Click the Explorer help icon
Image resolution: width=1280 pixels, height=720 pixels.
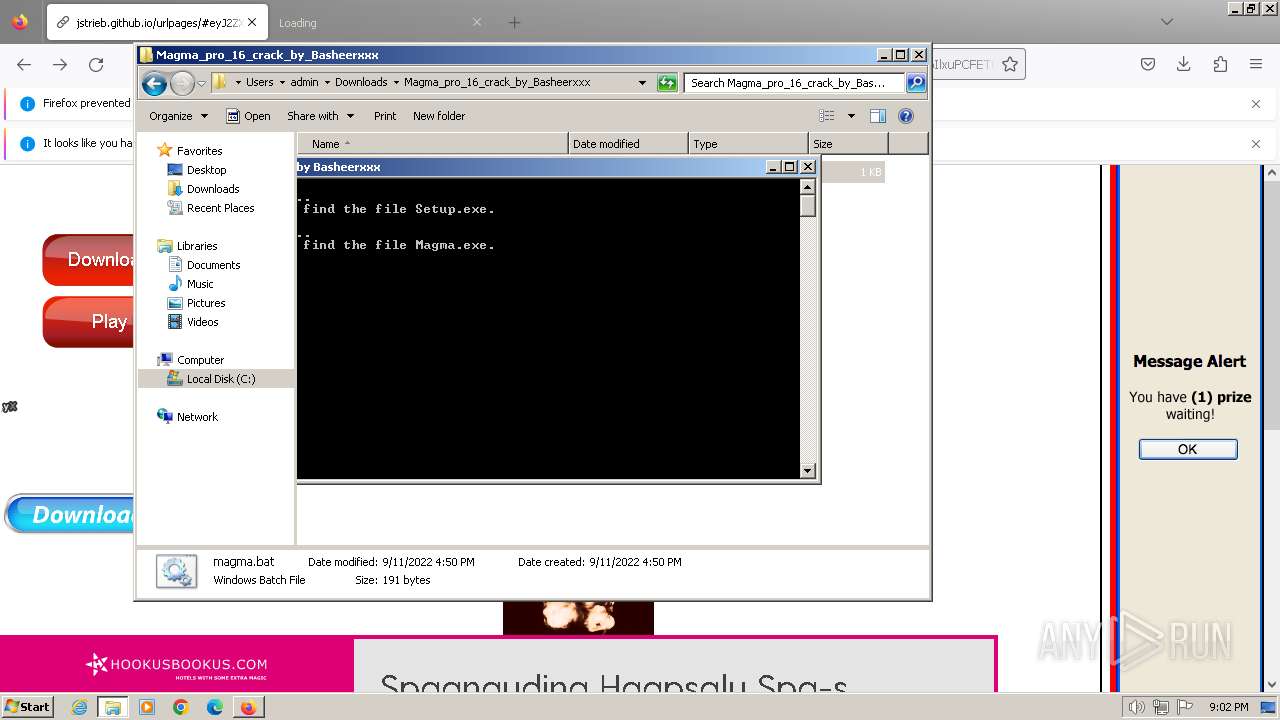pos(906,116)
